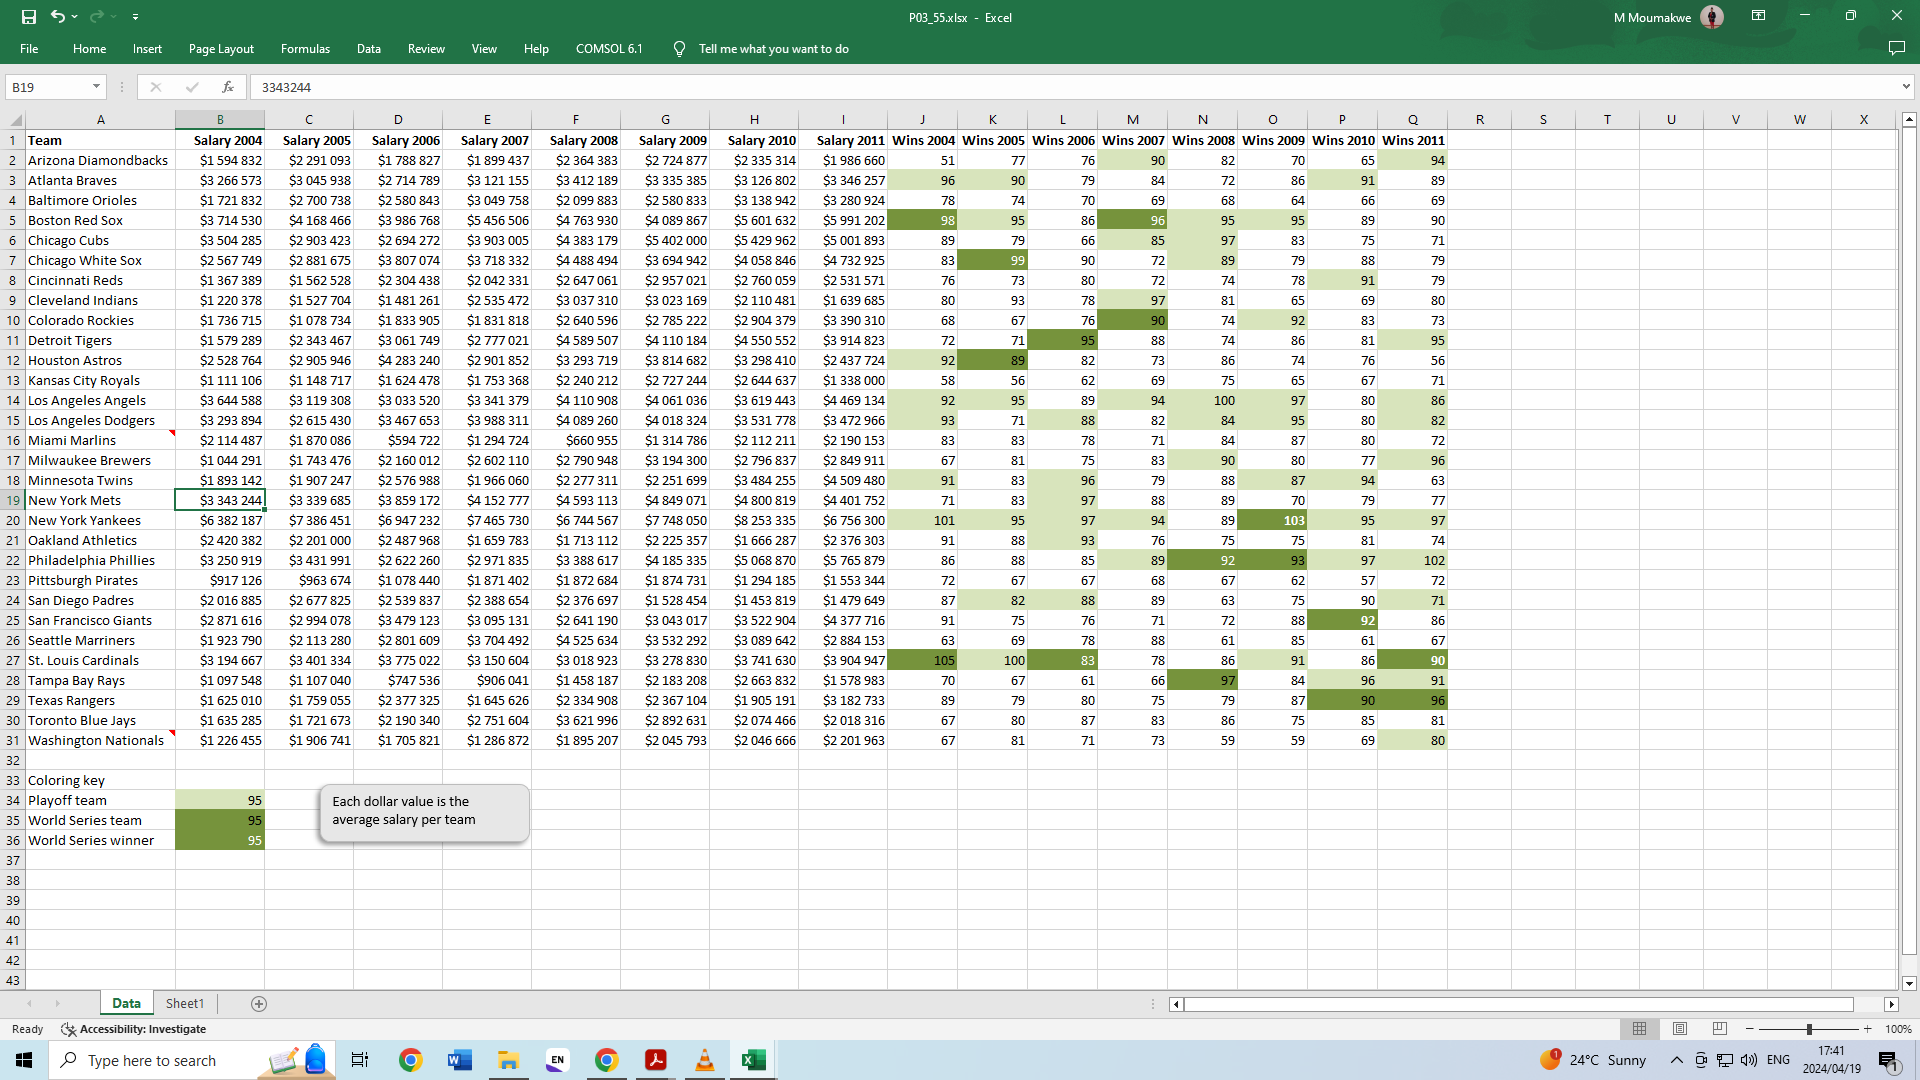Confirm cell entry with the checkmark icon
The image size is (1920, 1080).
[192, 87]
